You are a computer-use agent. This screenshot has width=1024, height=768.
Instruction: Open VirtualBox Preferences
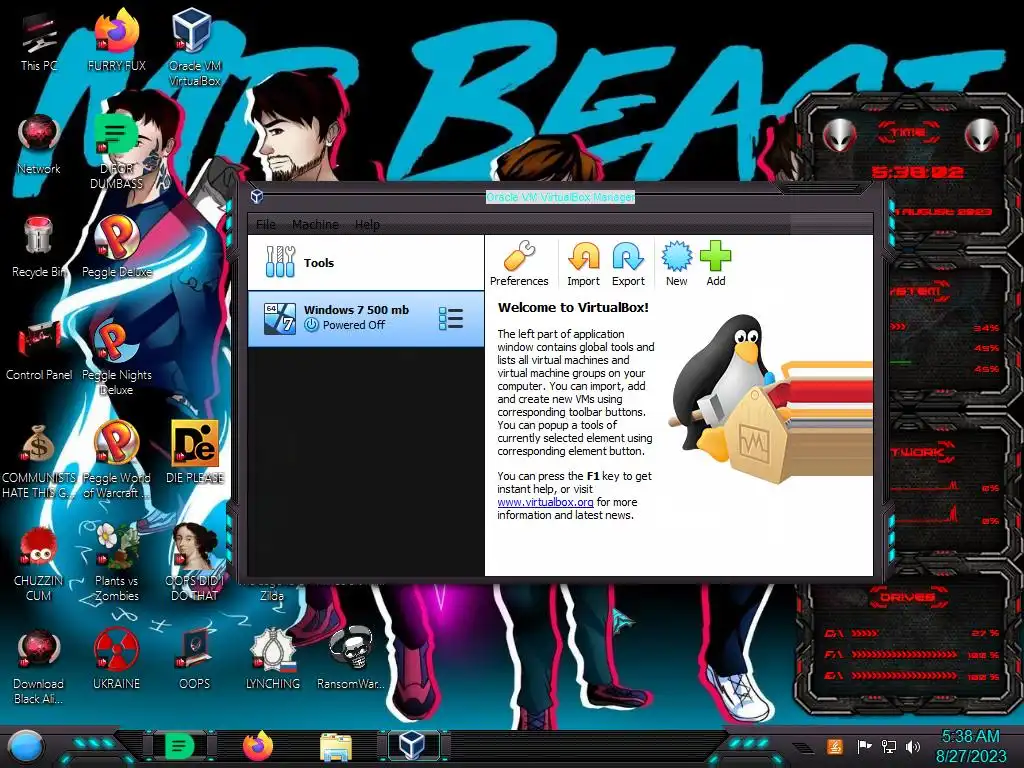519,263
